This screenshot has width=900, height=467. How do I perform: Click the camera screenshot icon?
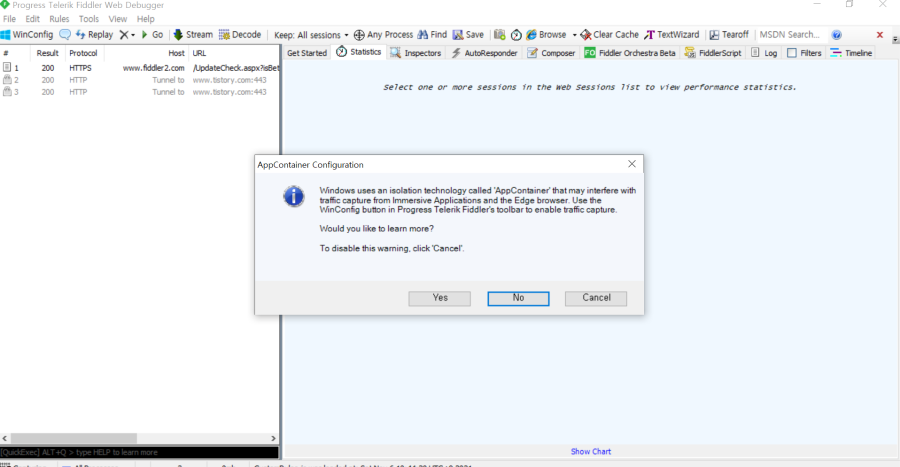(x=499, y=35)
